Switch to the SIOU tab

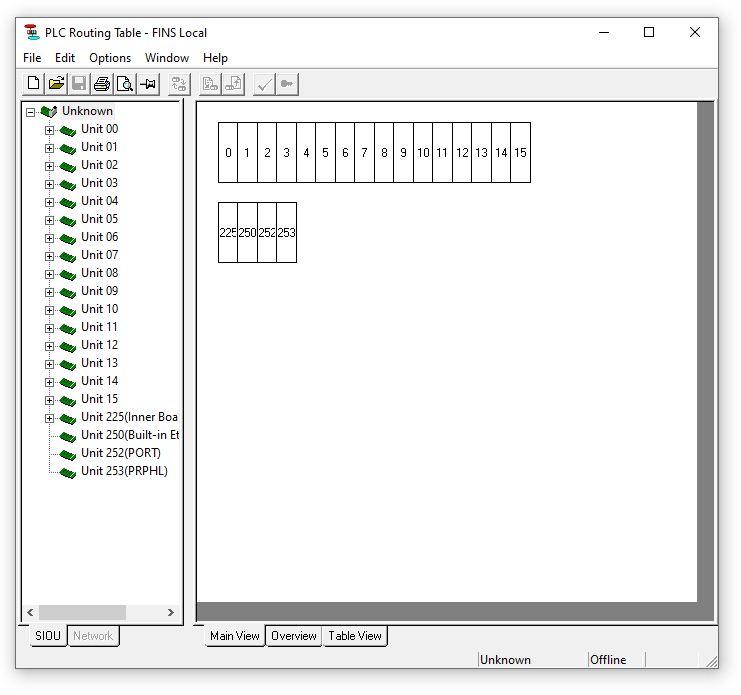[48, 635]
